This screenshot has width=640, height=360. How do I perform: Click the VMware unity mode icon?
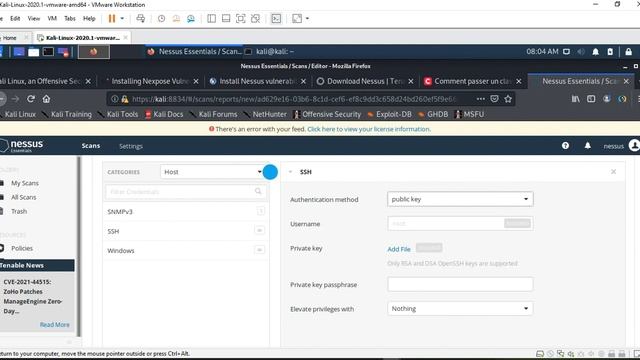(x=255, y=18)
